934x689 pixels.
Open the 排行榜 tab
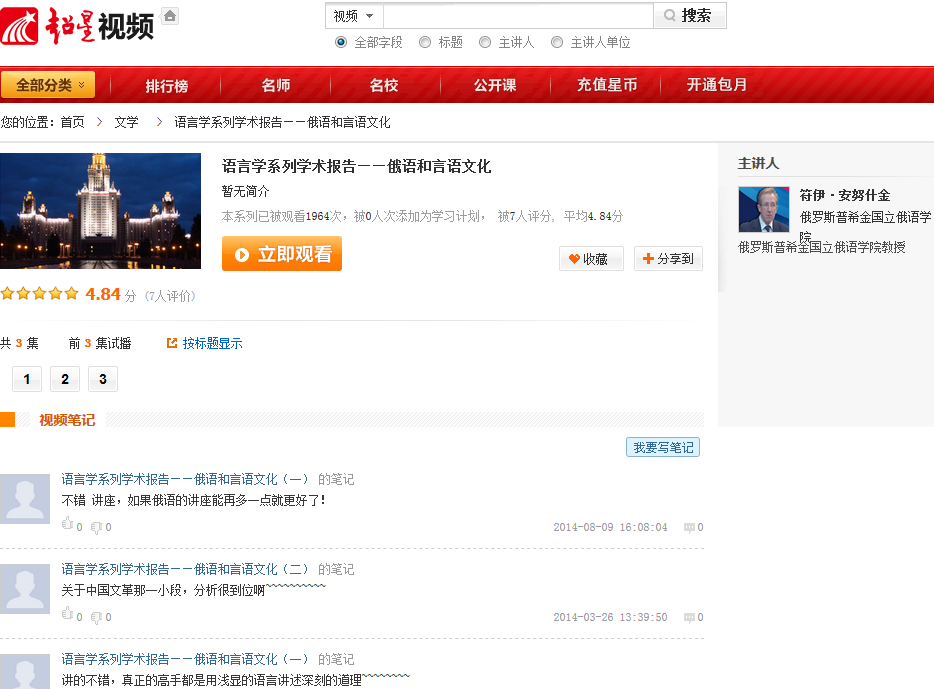click(x=166, y=85)
